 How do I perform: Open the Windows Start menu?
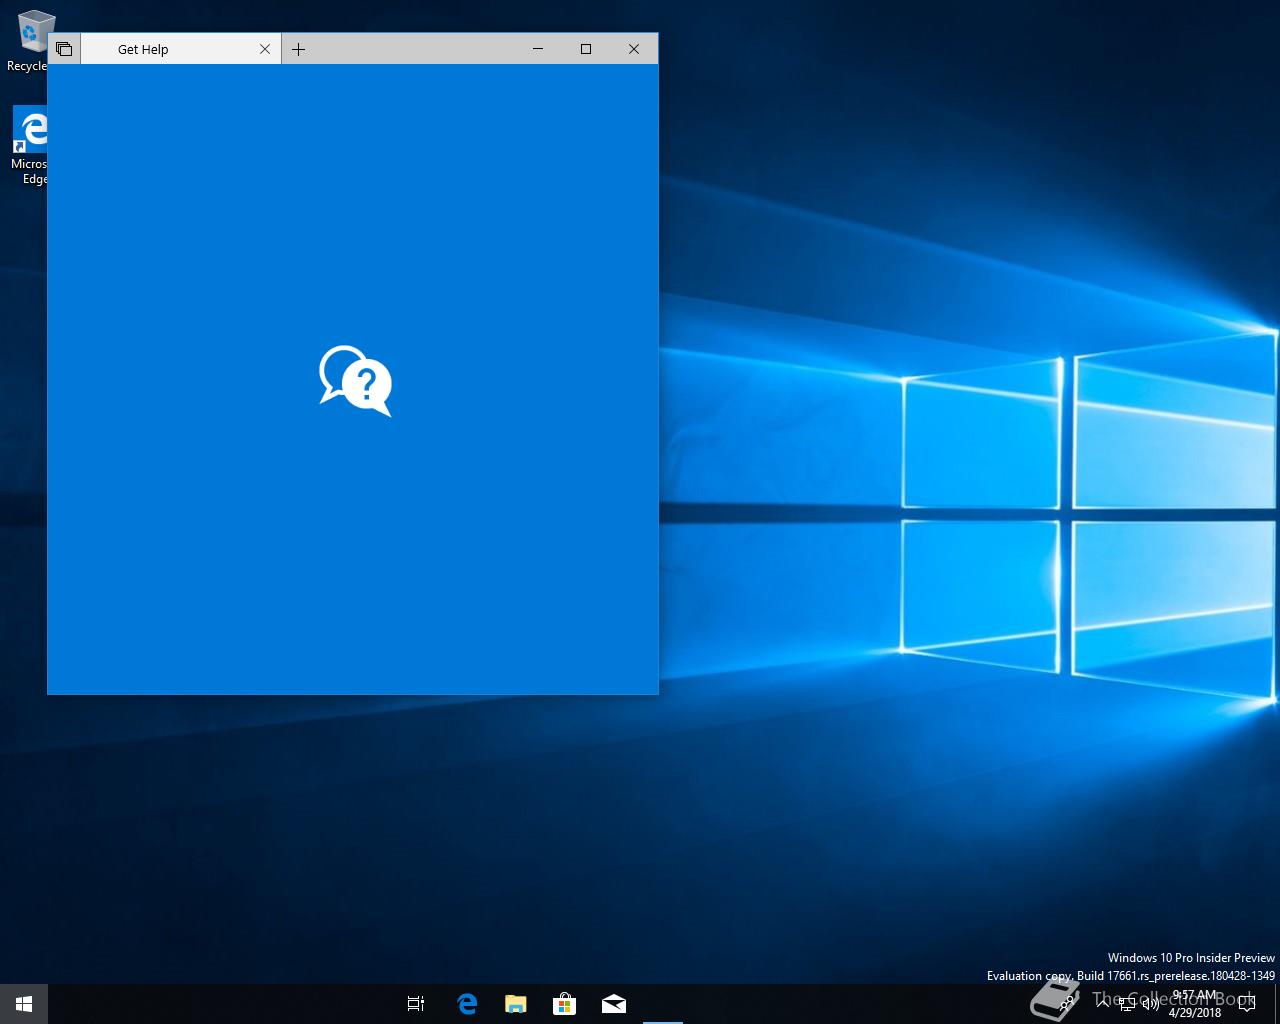point(24,1004)
